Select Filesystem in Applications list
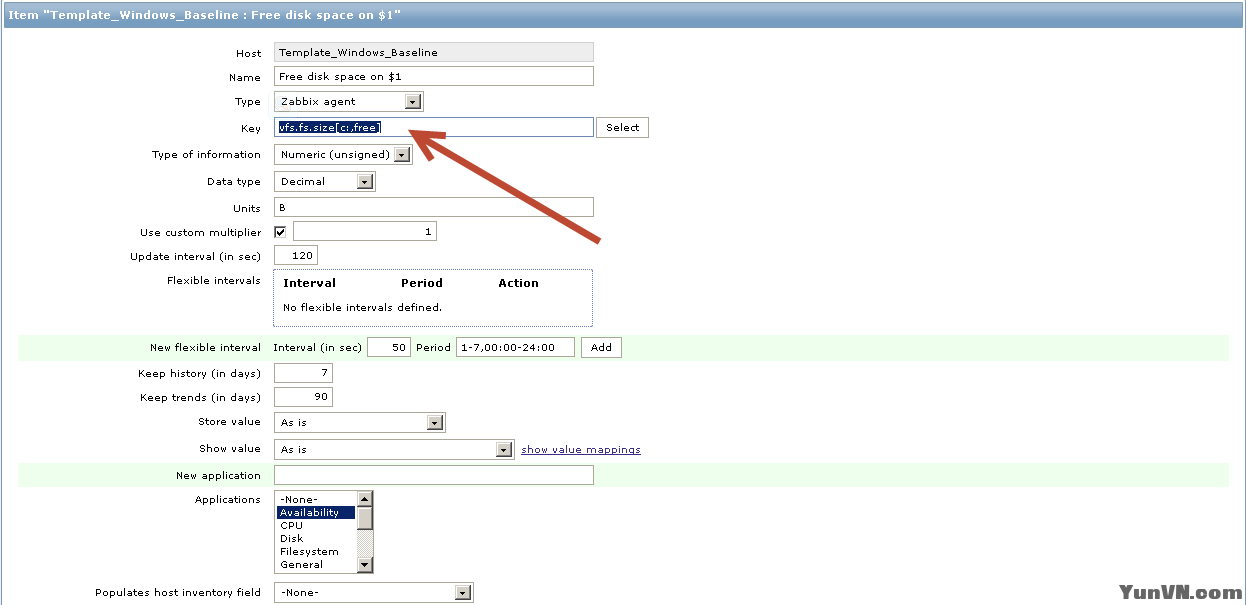 click(x=316, y=551)
